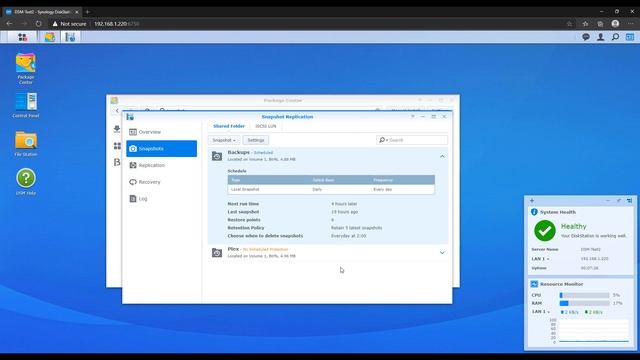Image resolution: width=640 pixels, height=360 pixels.
Task: Open the Control Panel desktop icon
Action: pyautogui.click(x=26, y=105)
